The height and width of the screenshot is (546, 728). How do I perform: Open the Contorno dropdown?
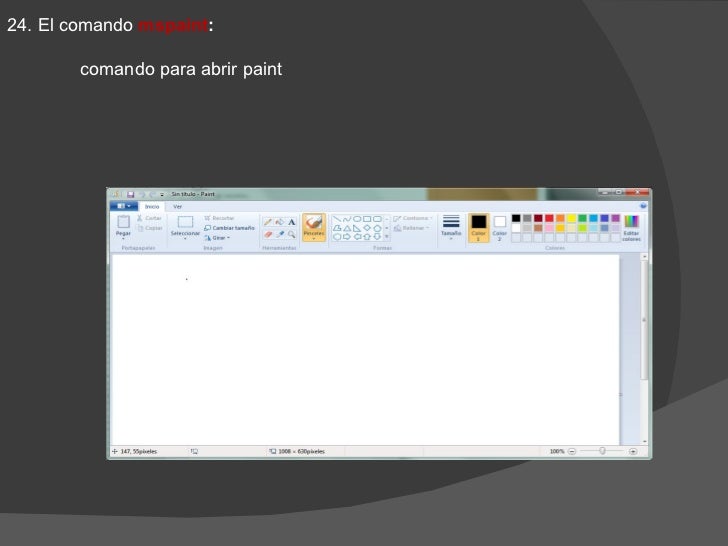click(x=413, y=218)
